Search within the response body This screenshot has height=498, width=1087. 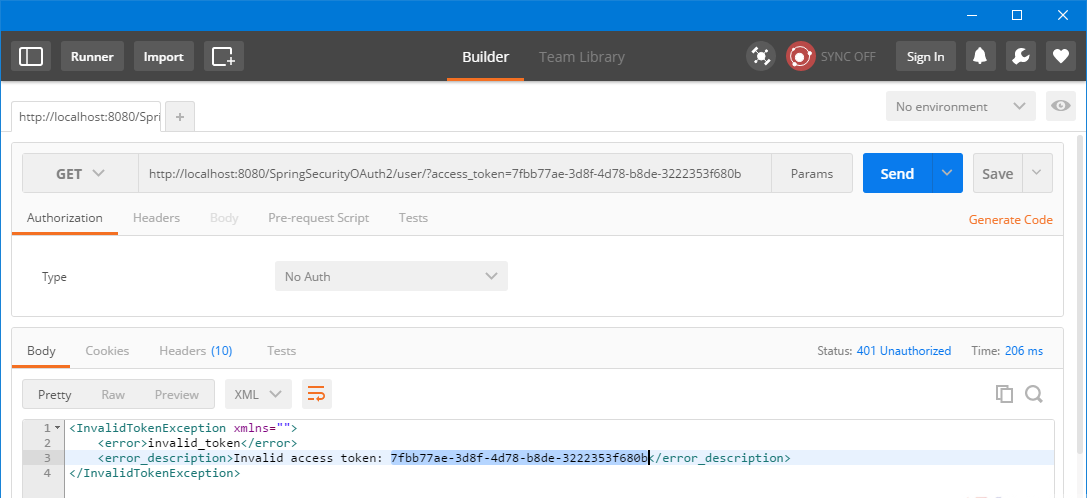point(1034,394)
